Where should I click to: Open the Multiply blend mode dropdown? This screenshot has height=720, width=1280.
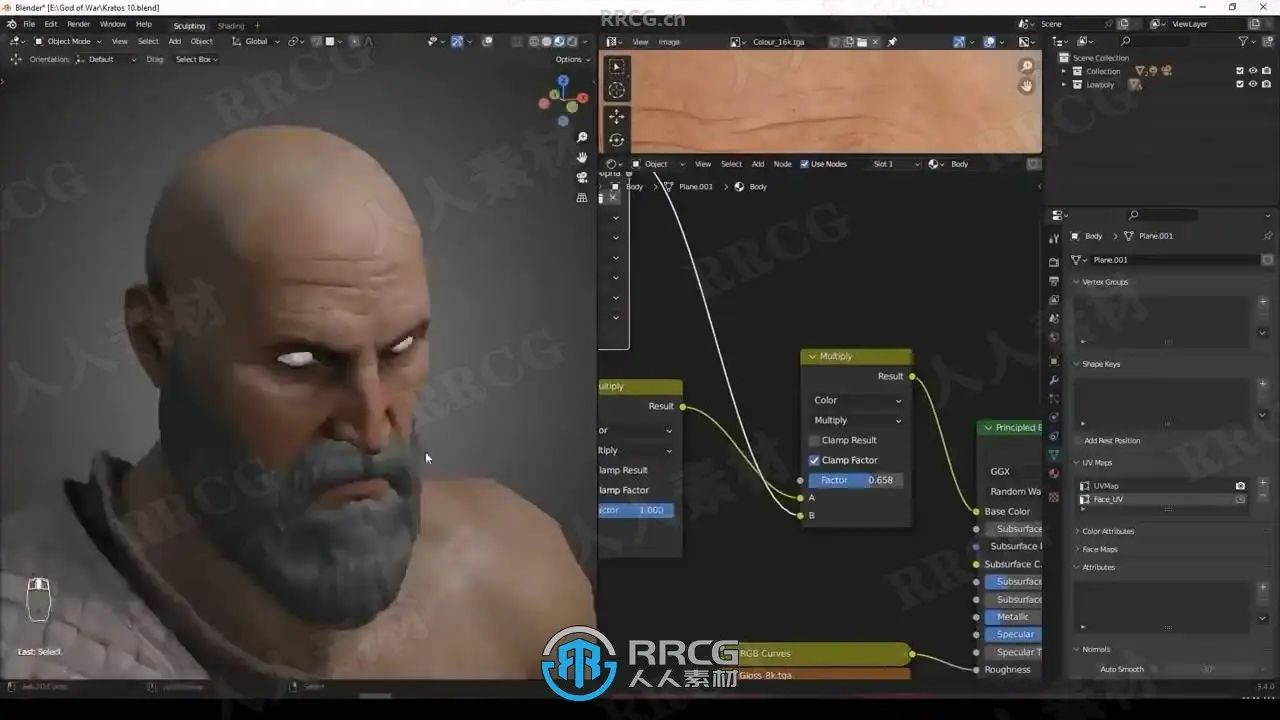857,420
